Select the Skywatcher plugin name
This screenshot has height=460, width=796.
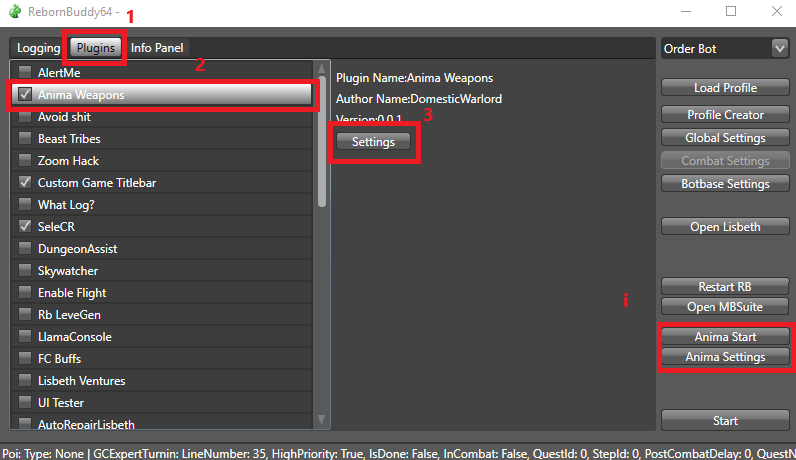68,271
